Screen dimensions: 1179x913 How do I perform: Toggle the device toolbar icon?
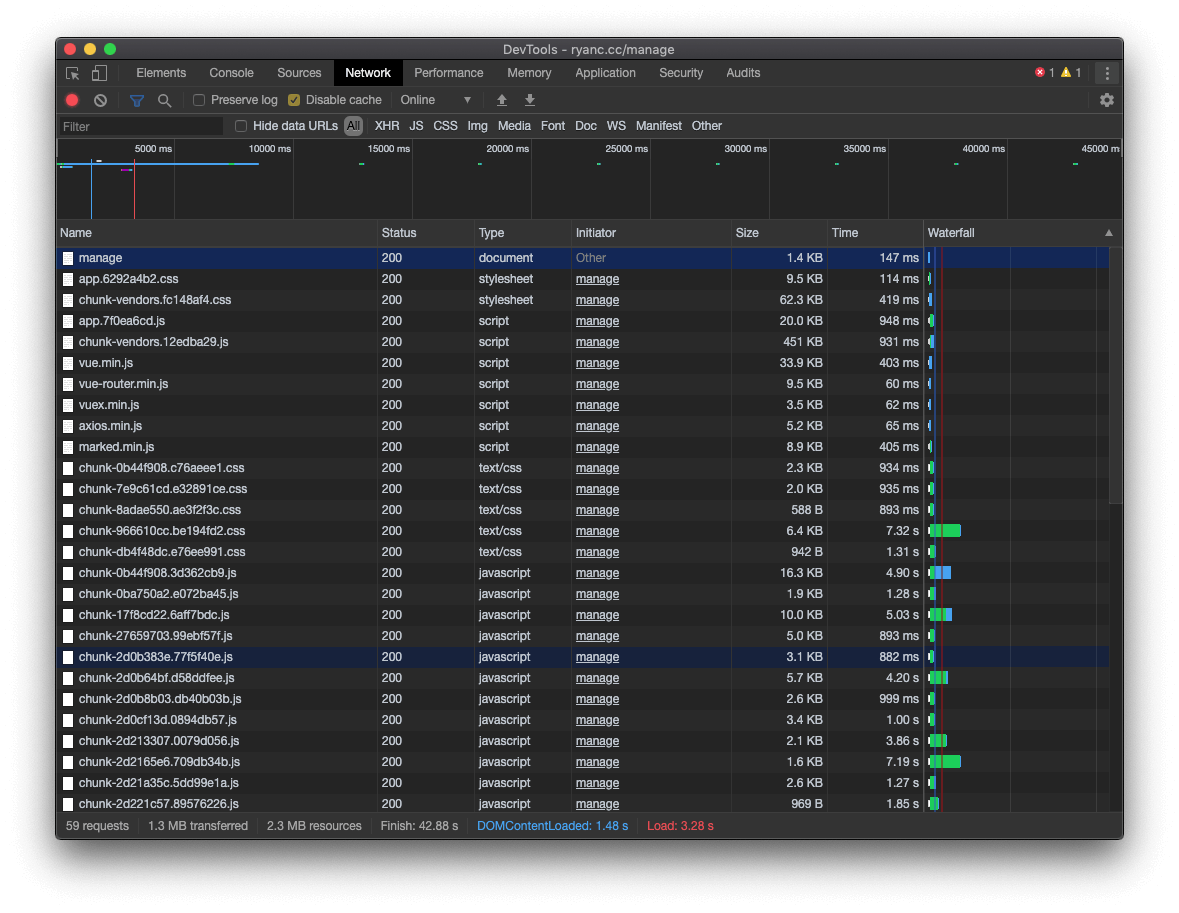[x=99, y=73]
